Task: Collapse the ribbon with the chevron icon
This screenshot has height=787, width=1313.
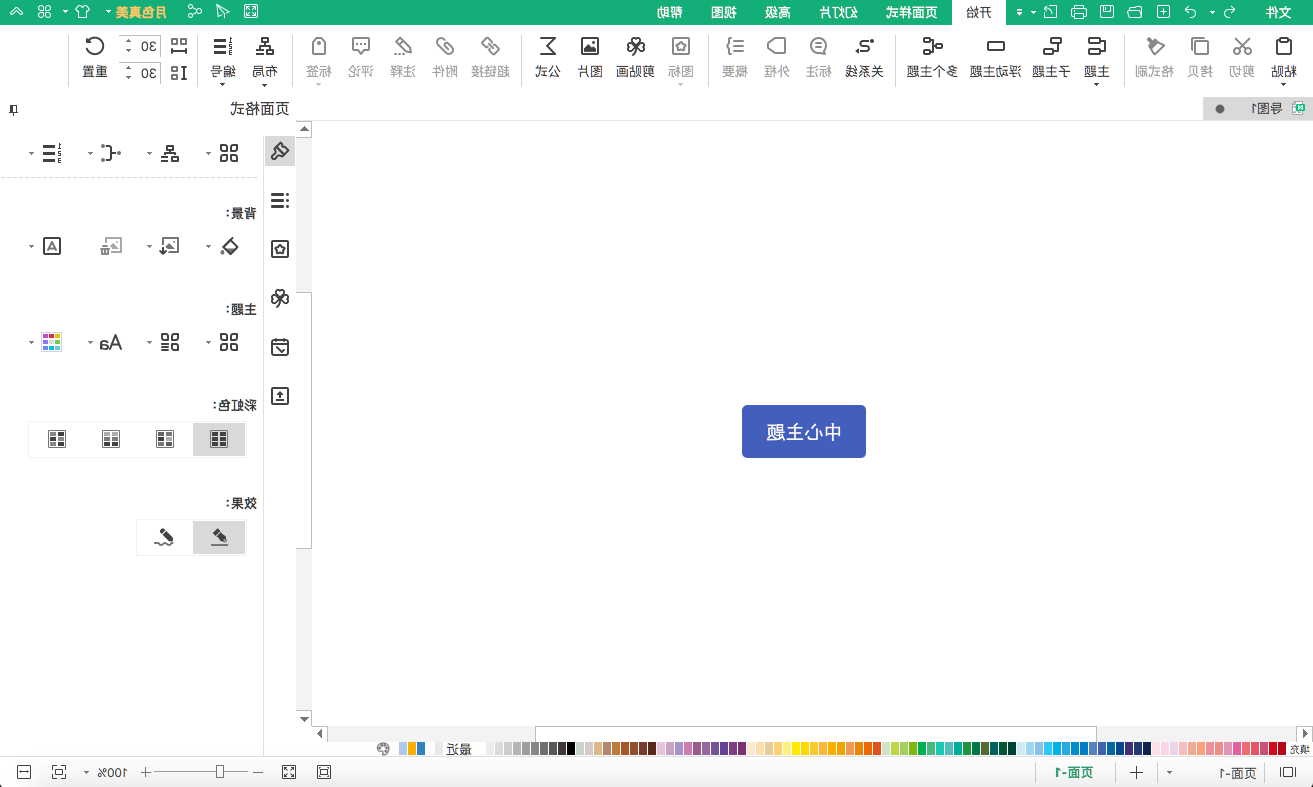Action: [14, 12]
